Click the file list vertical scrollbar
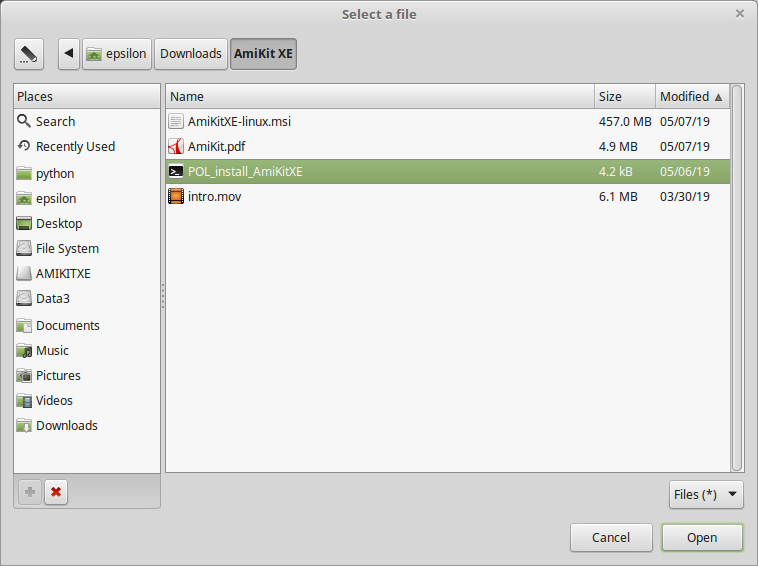Screen dimensions: 758x566 coord(737,278)
